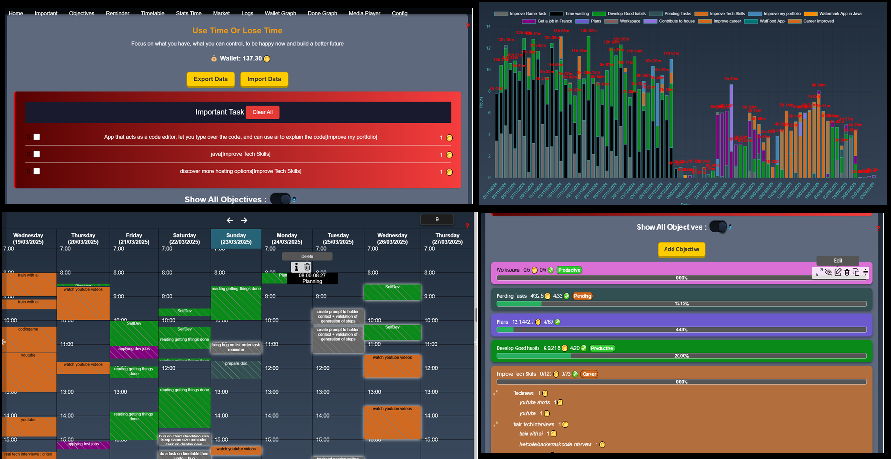The width and height of the screenshot is (891, 459).
Task: Click the Import Data button
Action: click(264, 79)
